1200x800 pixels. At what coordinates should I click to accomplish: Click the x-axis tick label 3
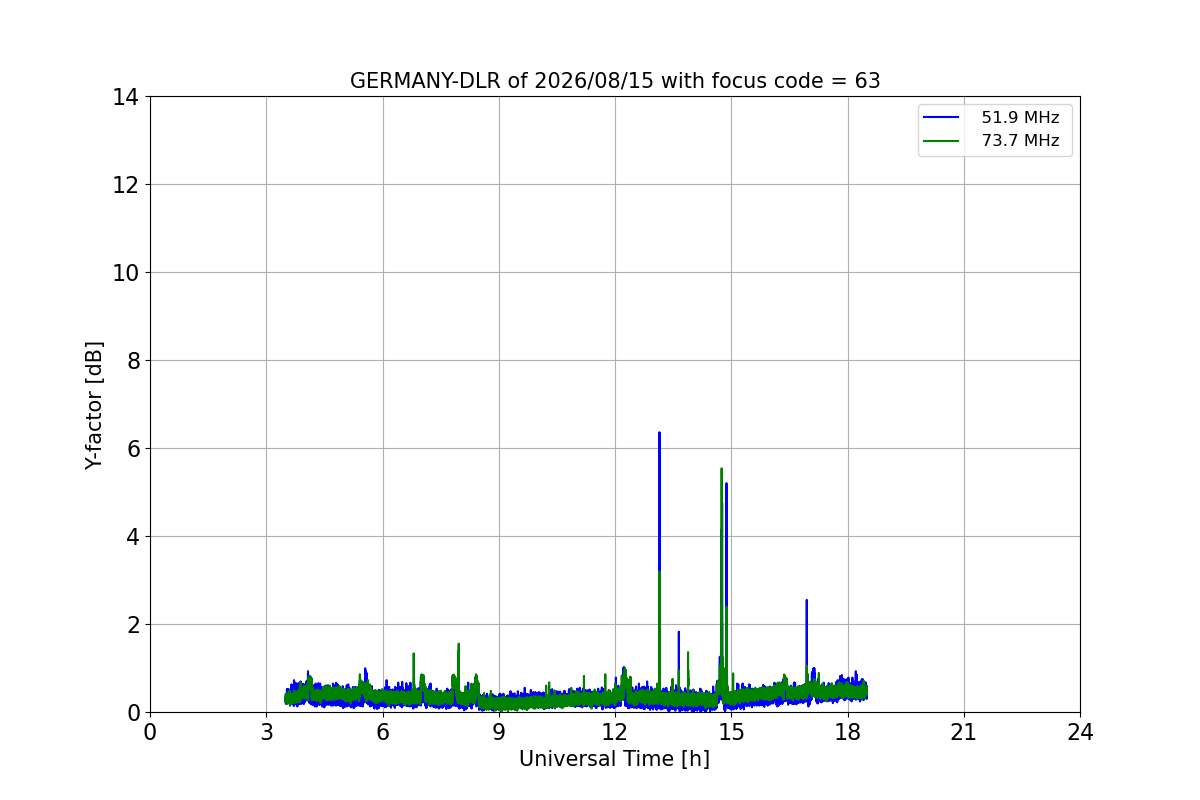tap(266, 732)
